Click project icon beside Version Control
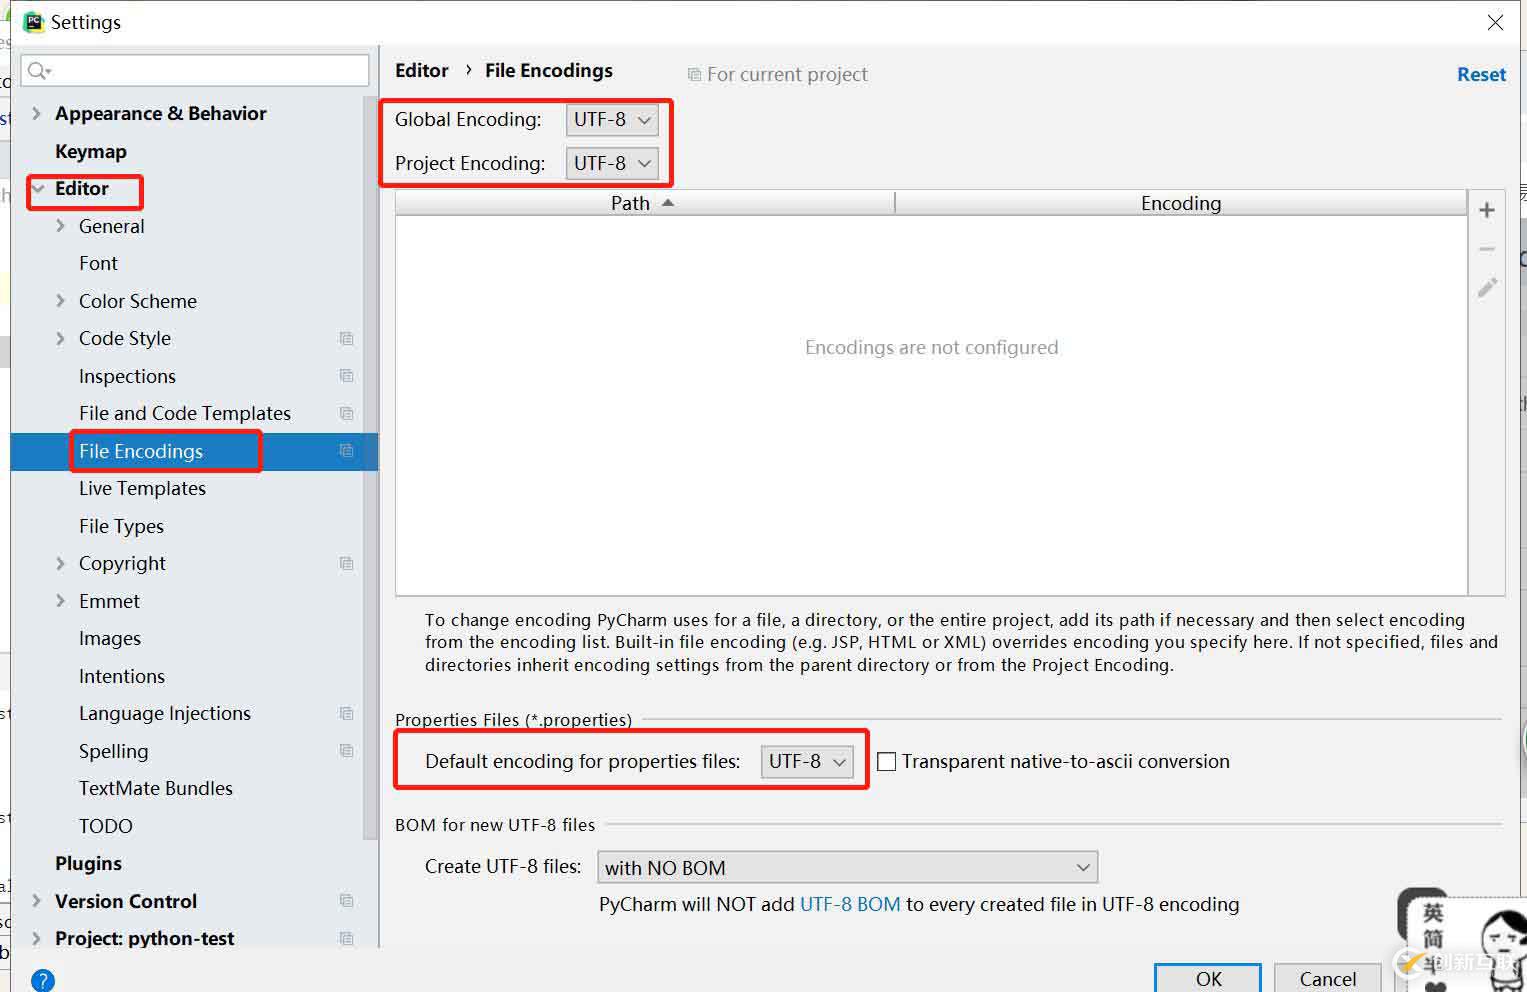Image resolution: width=1527 pixels, height=992 pixels. [346, 901]
